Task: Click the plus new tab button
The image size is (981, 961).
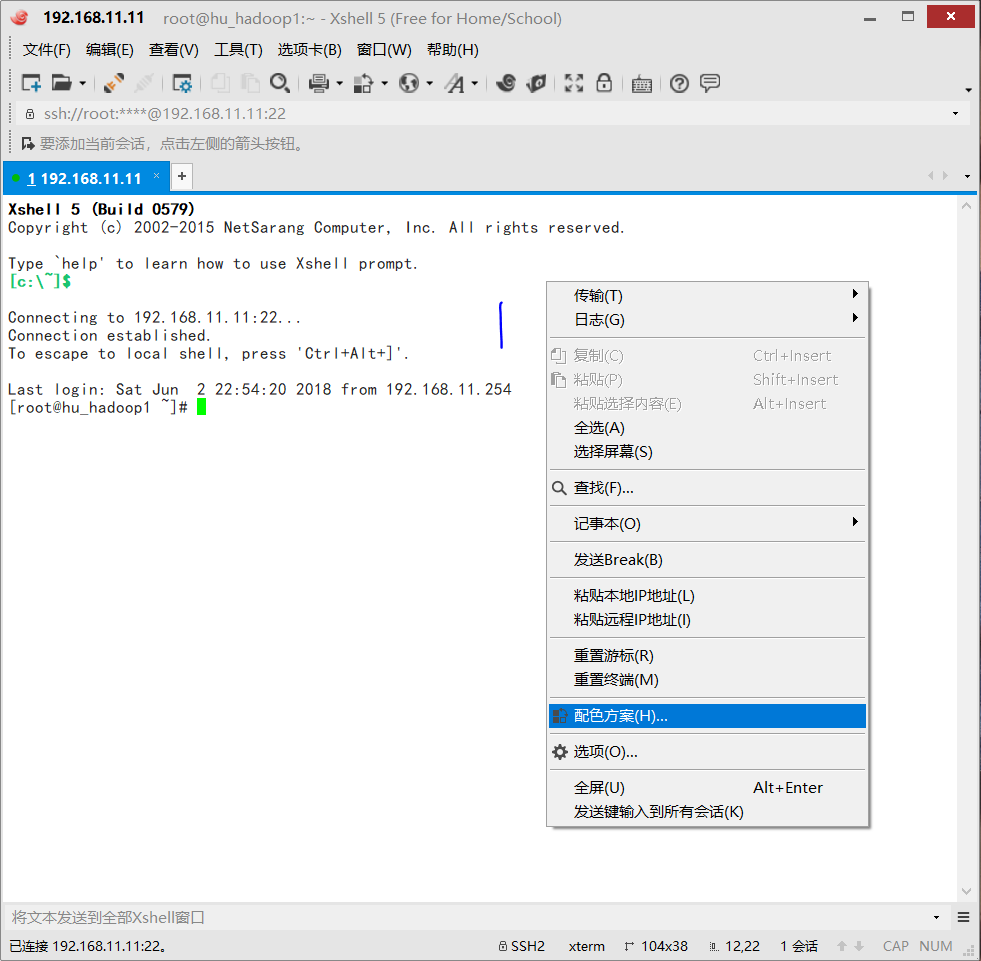Action: [x=182, y=176]
